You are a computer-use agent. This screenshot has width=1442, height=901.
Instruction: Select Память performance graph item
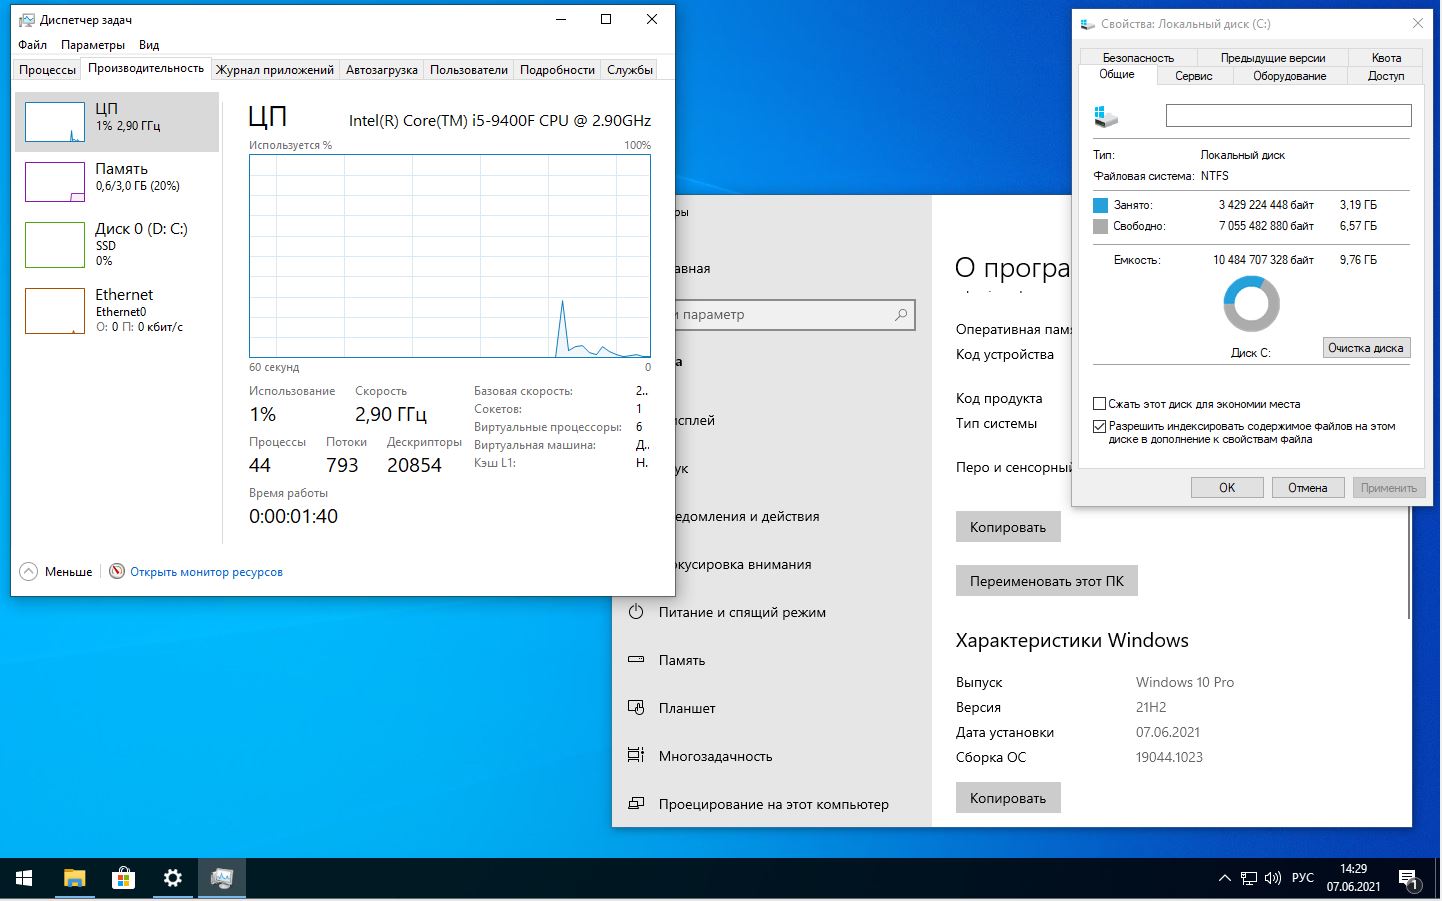117,182
